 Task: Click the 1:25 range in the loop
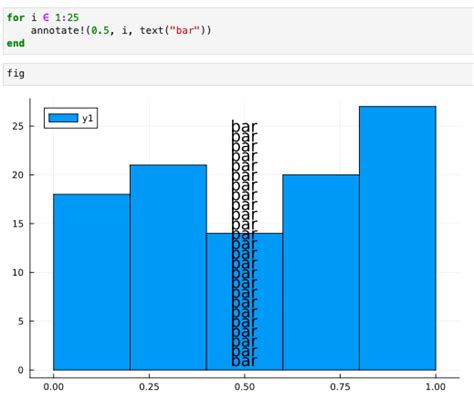pyautogui.click(x=67, y=17)
